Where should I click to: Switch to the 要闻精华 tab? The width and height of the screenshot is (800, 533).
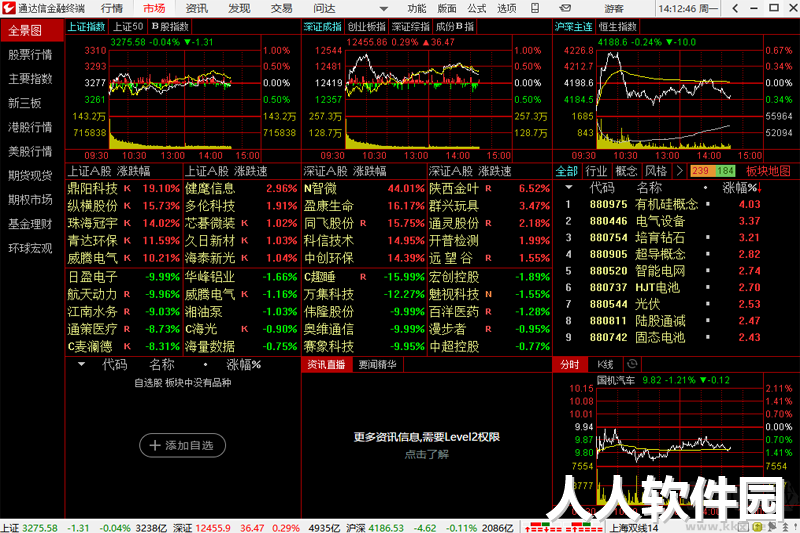[378, 364]
